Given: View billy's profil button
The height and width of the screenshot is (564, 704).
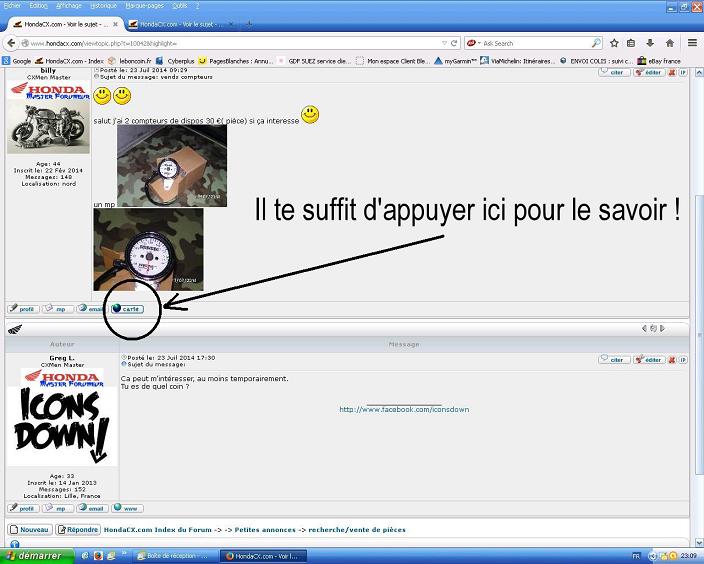Looking at the screenshot, I should [23, 309].
